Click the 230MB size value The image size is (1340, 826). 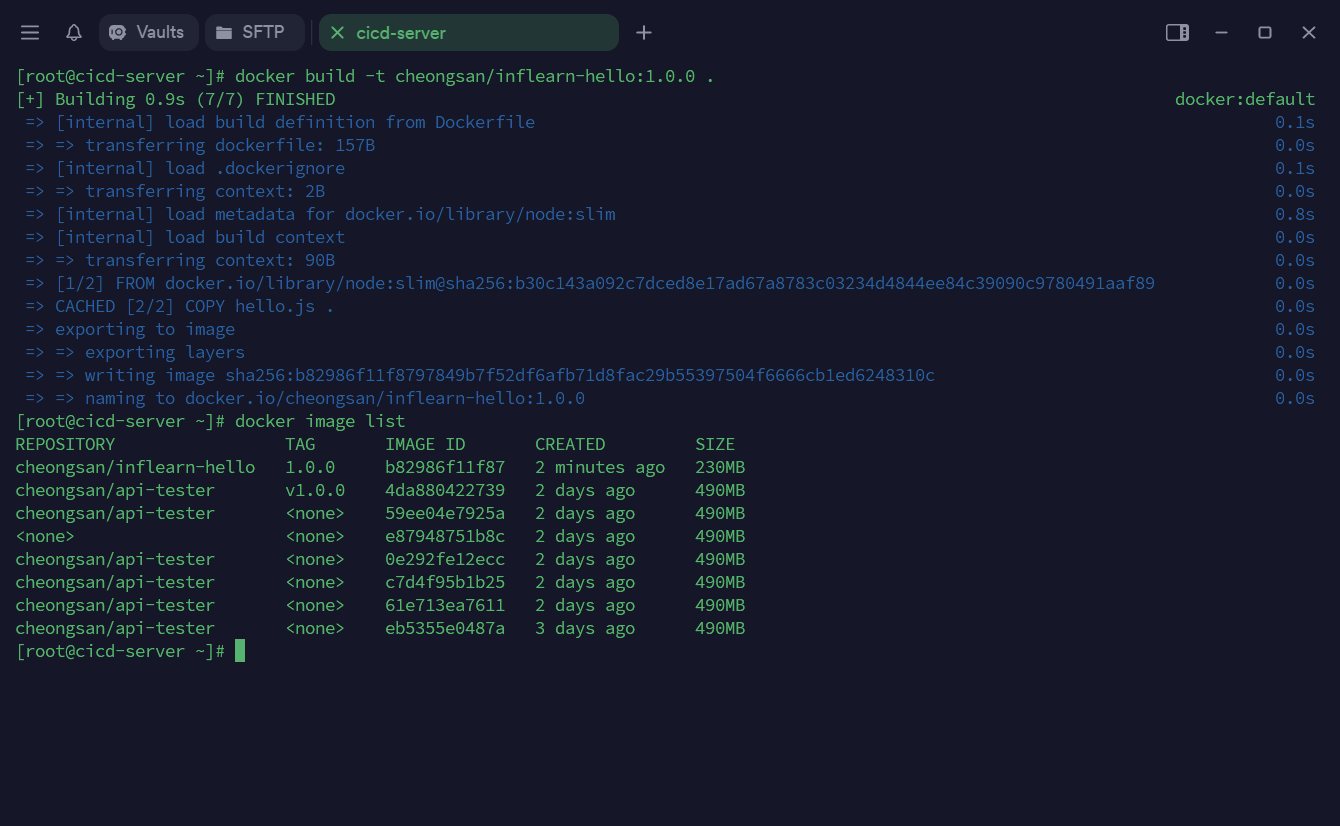pos(720,467)
